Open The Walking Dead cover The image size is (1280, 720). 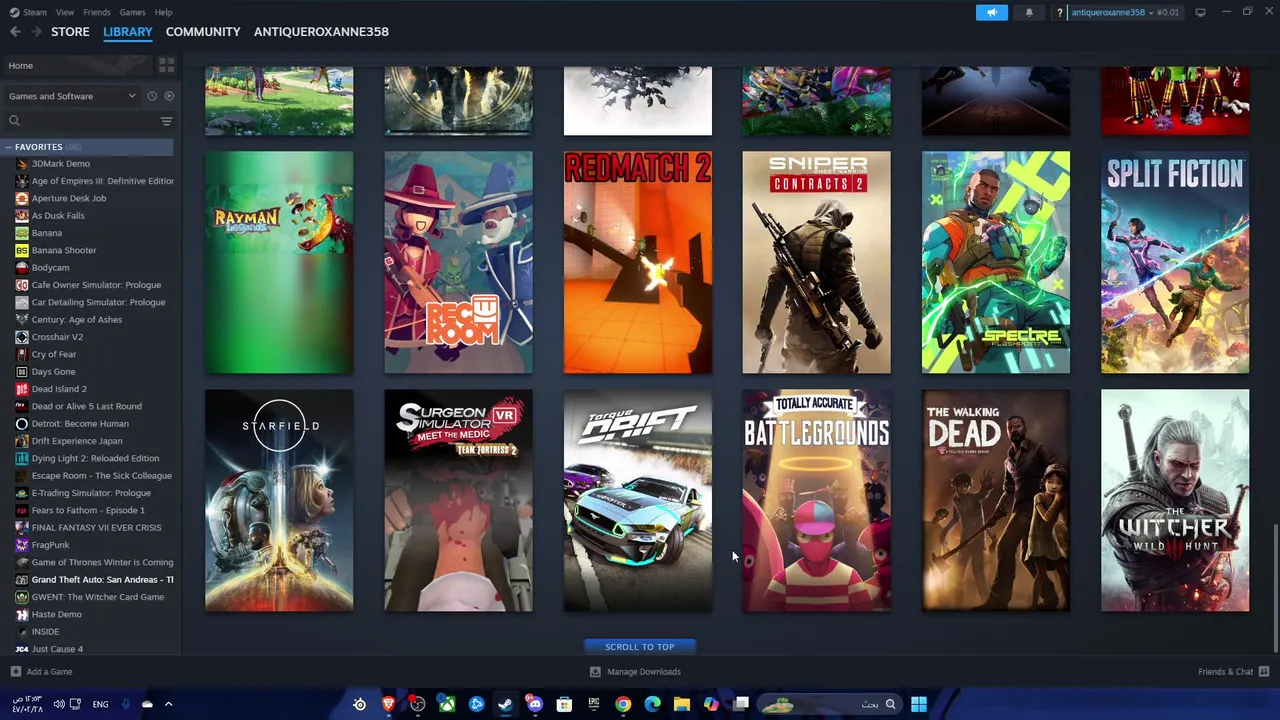click(996, 500)
